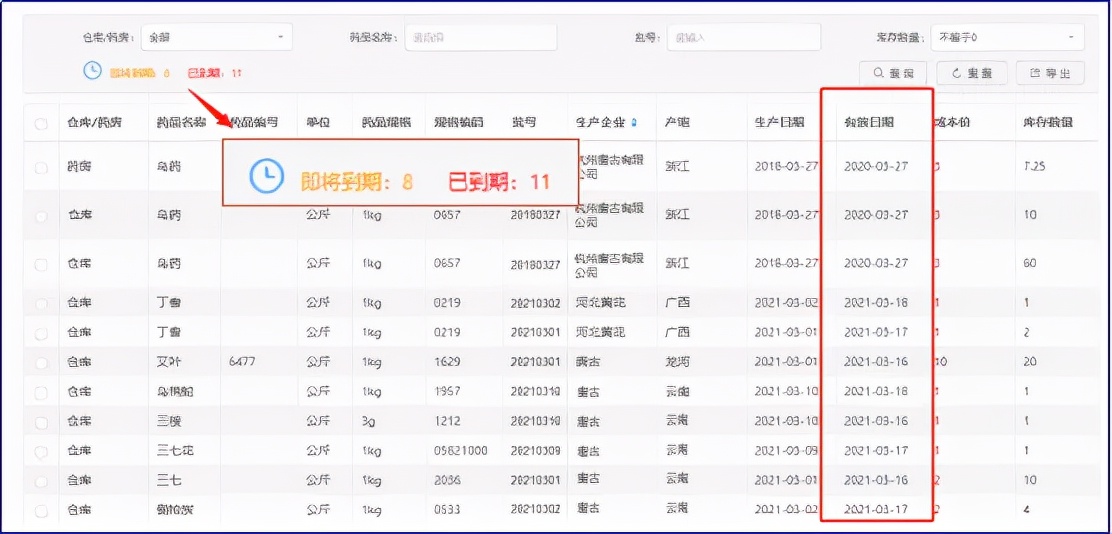The height and width of the screenshot is (534, 1112).
Task: Click the stock quantity cell 20
Action: click(1030, 362)
